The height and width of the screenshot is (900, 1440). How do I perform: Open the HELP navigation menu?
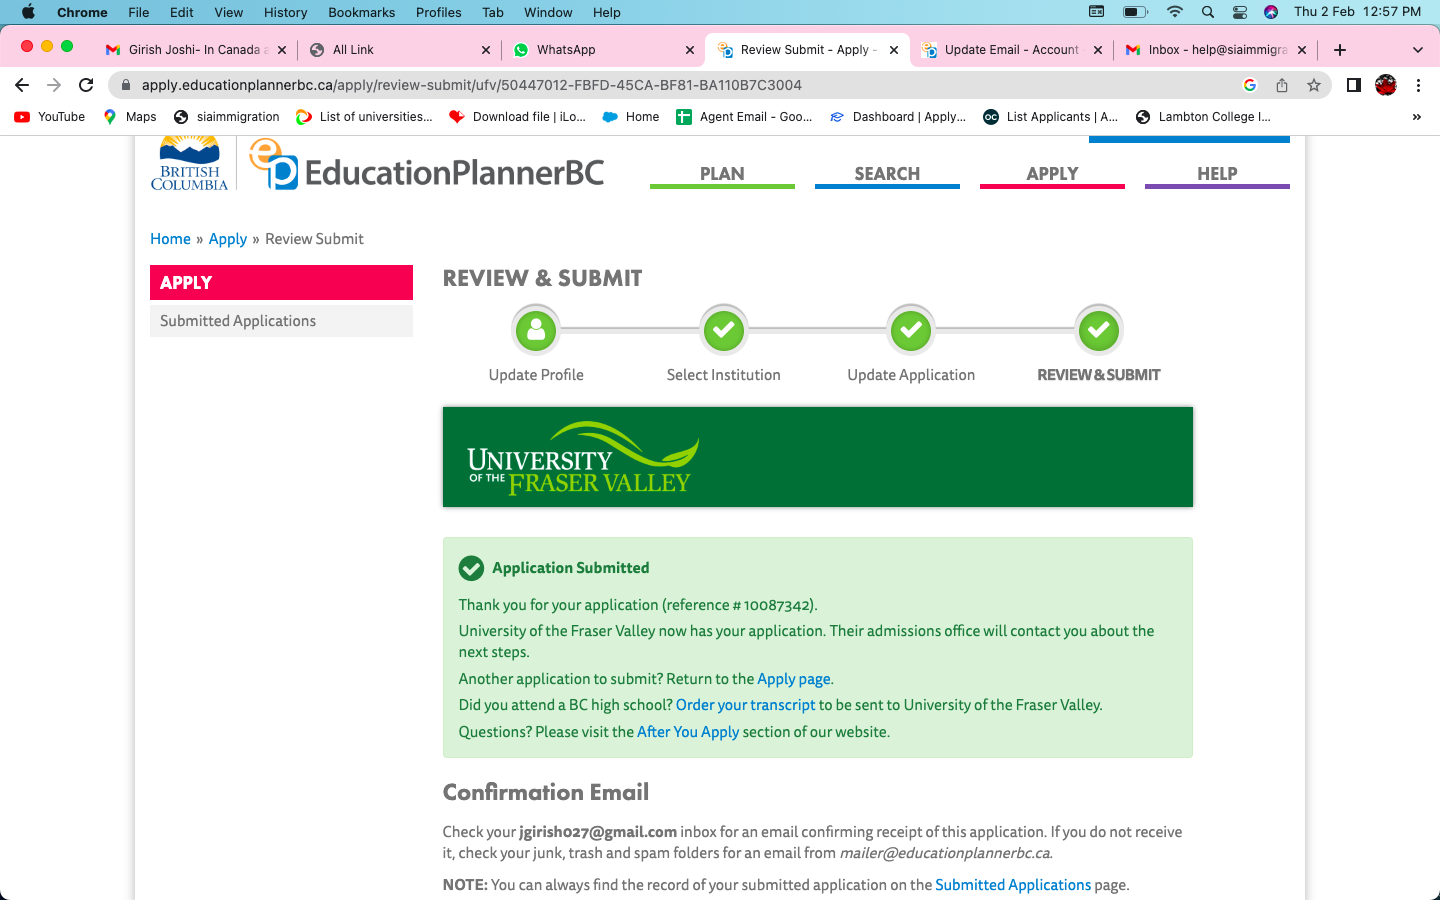(x=1217, y=174)
